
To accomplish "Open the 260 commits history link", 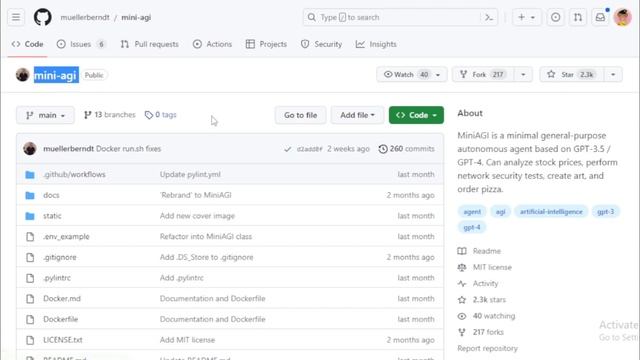I will point(407,149).
